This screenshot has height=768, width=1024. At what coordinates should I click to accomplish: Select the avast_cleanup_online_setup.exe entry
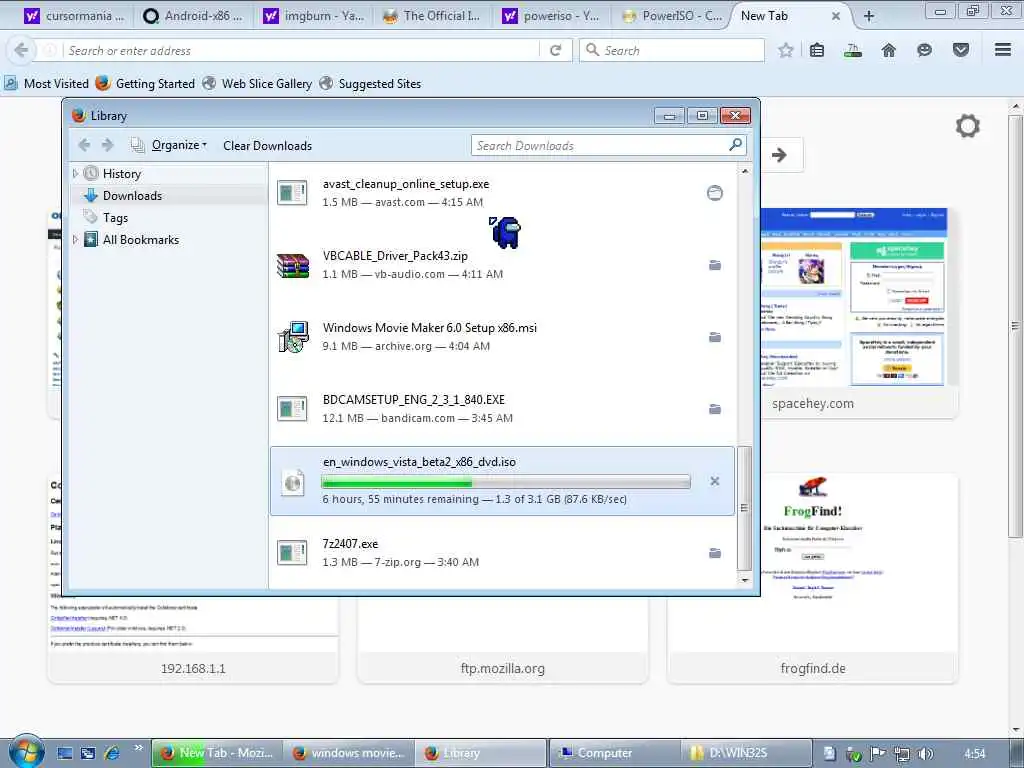502,193
